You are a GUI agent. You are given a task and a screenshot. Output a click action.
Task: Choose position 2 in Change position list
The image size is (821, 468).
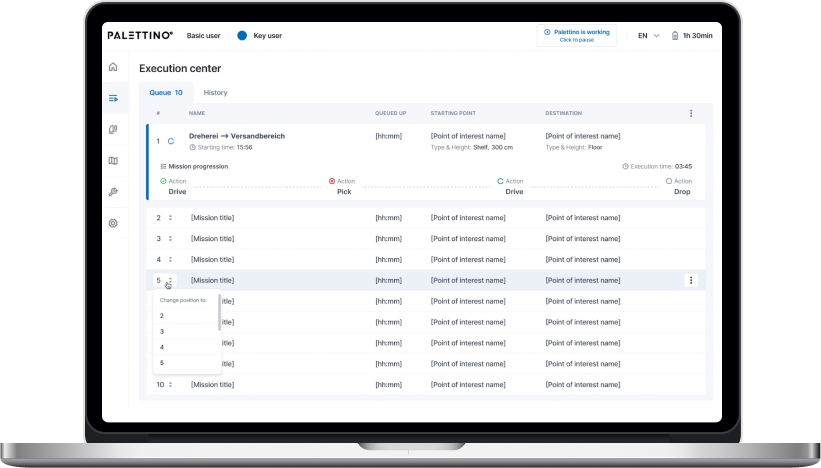click(x=185, y=316)
